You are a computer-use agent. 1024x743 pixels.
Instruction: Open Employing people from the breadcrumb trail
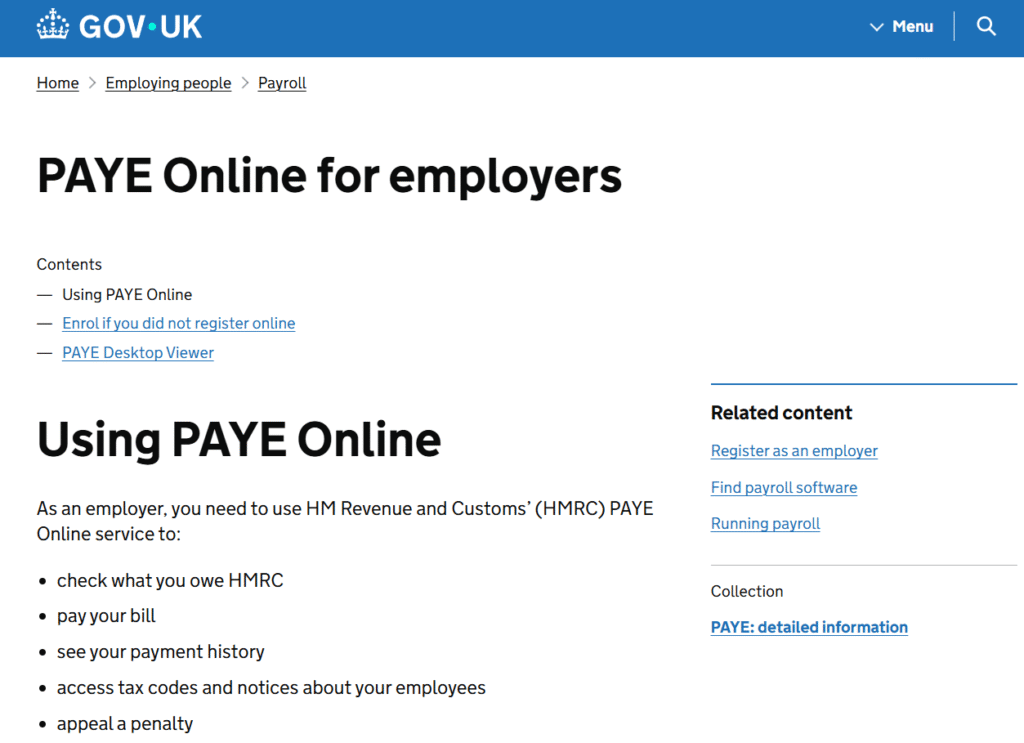point(167,83)
